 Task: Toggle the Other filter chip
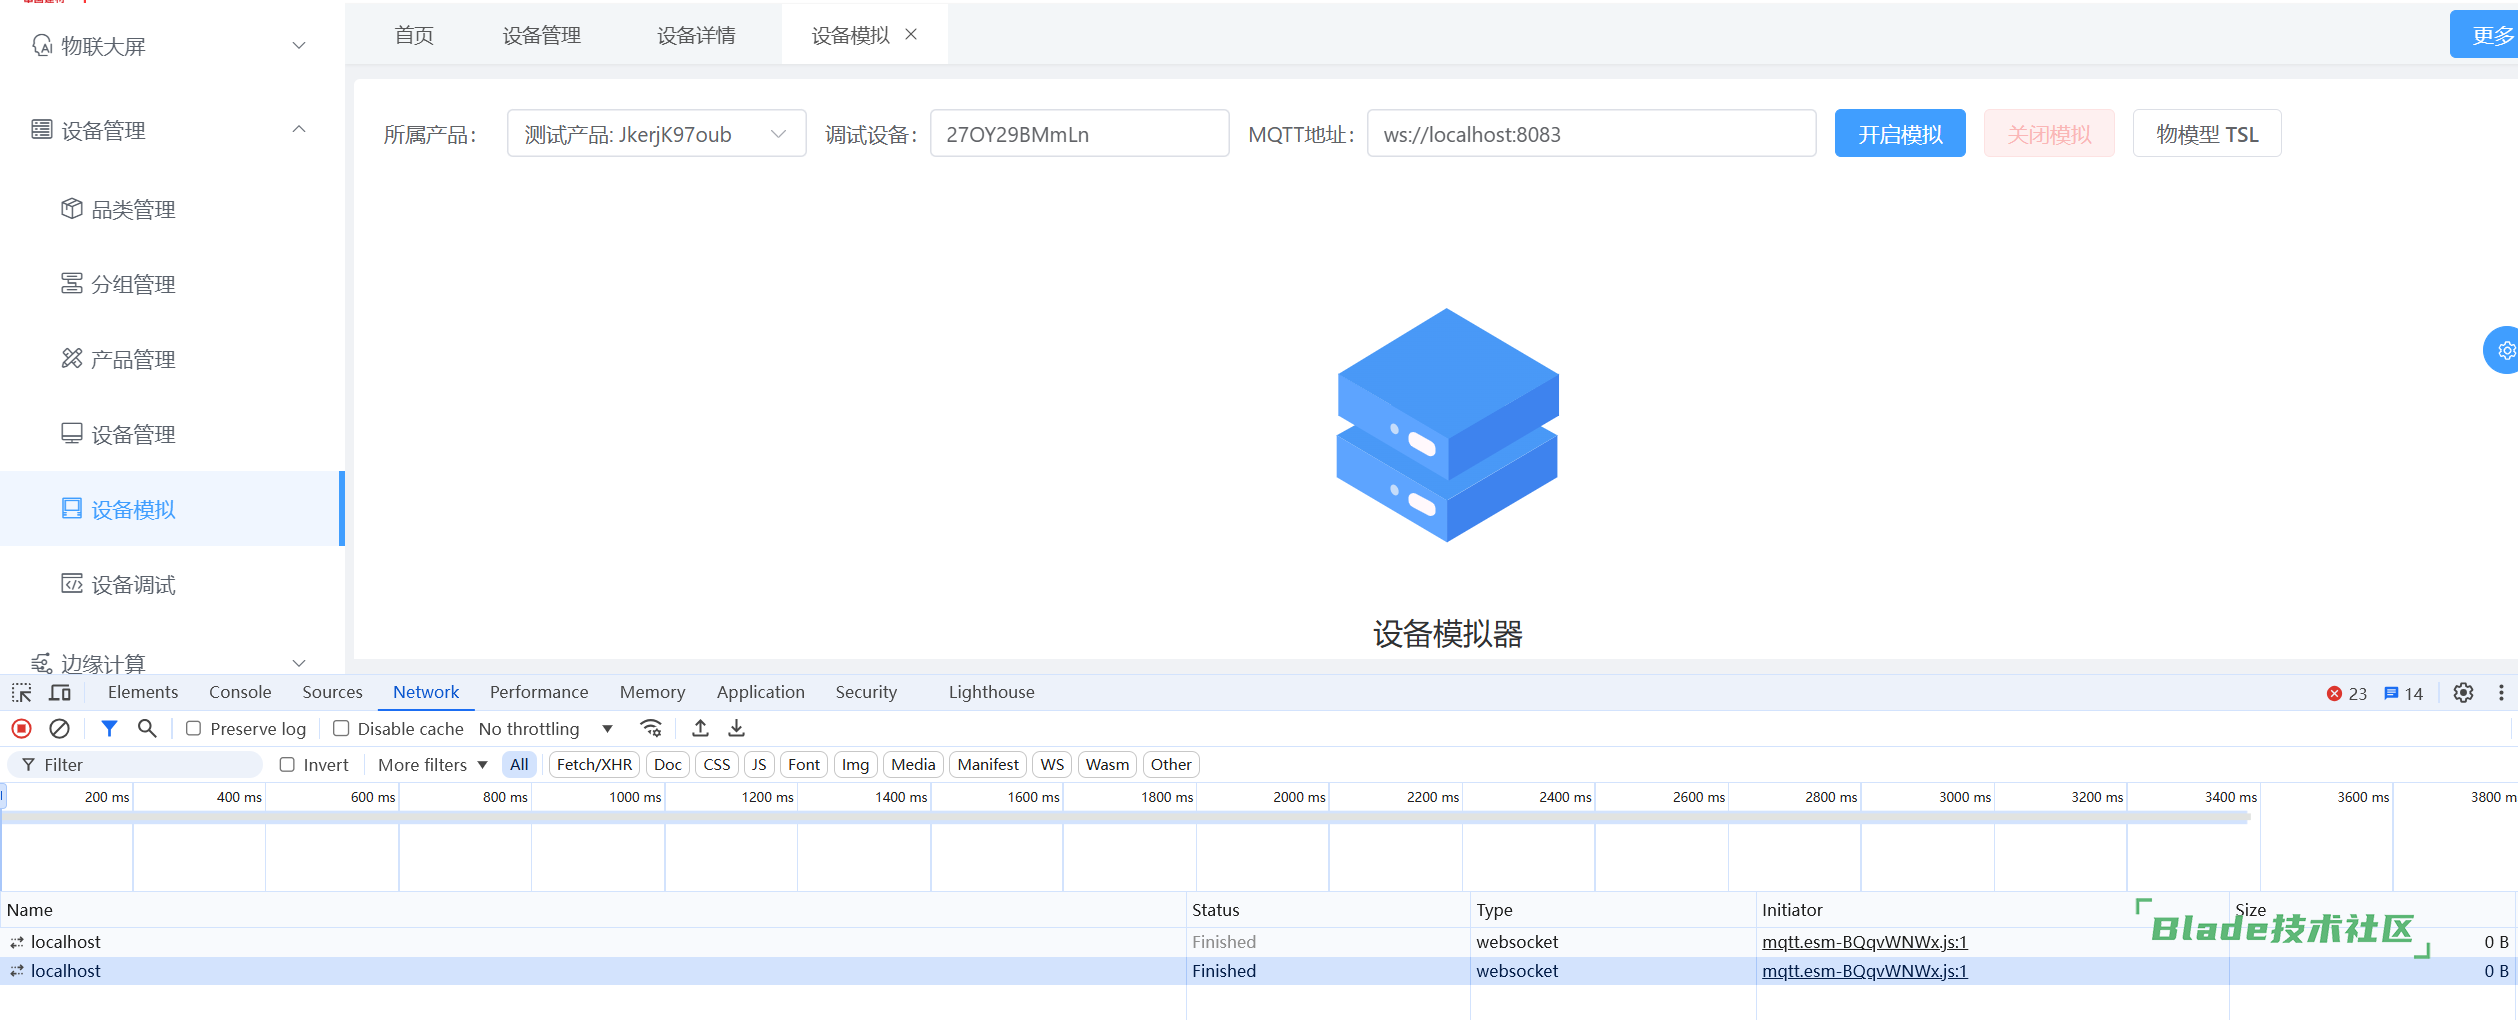pyautogui.click(x=1171, y=764)
